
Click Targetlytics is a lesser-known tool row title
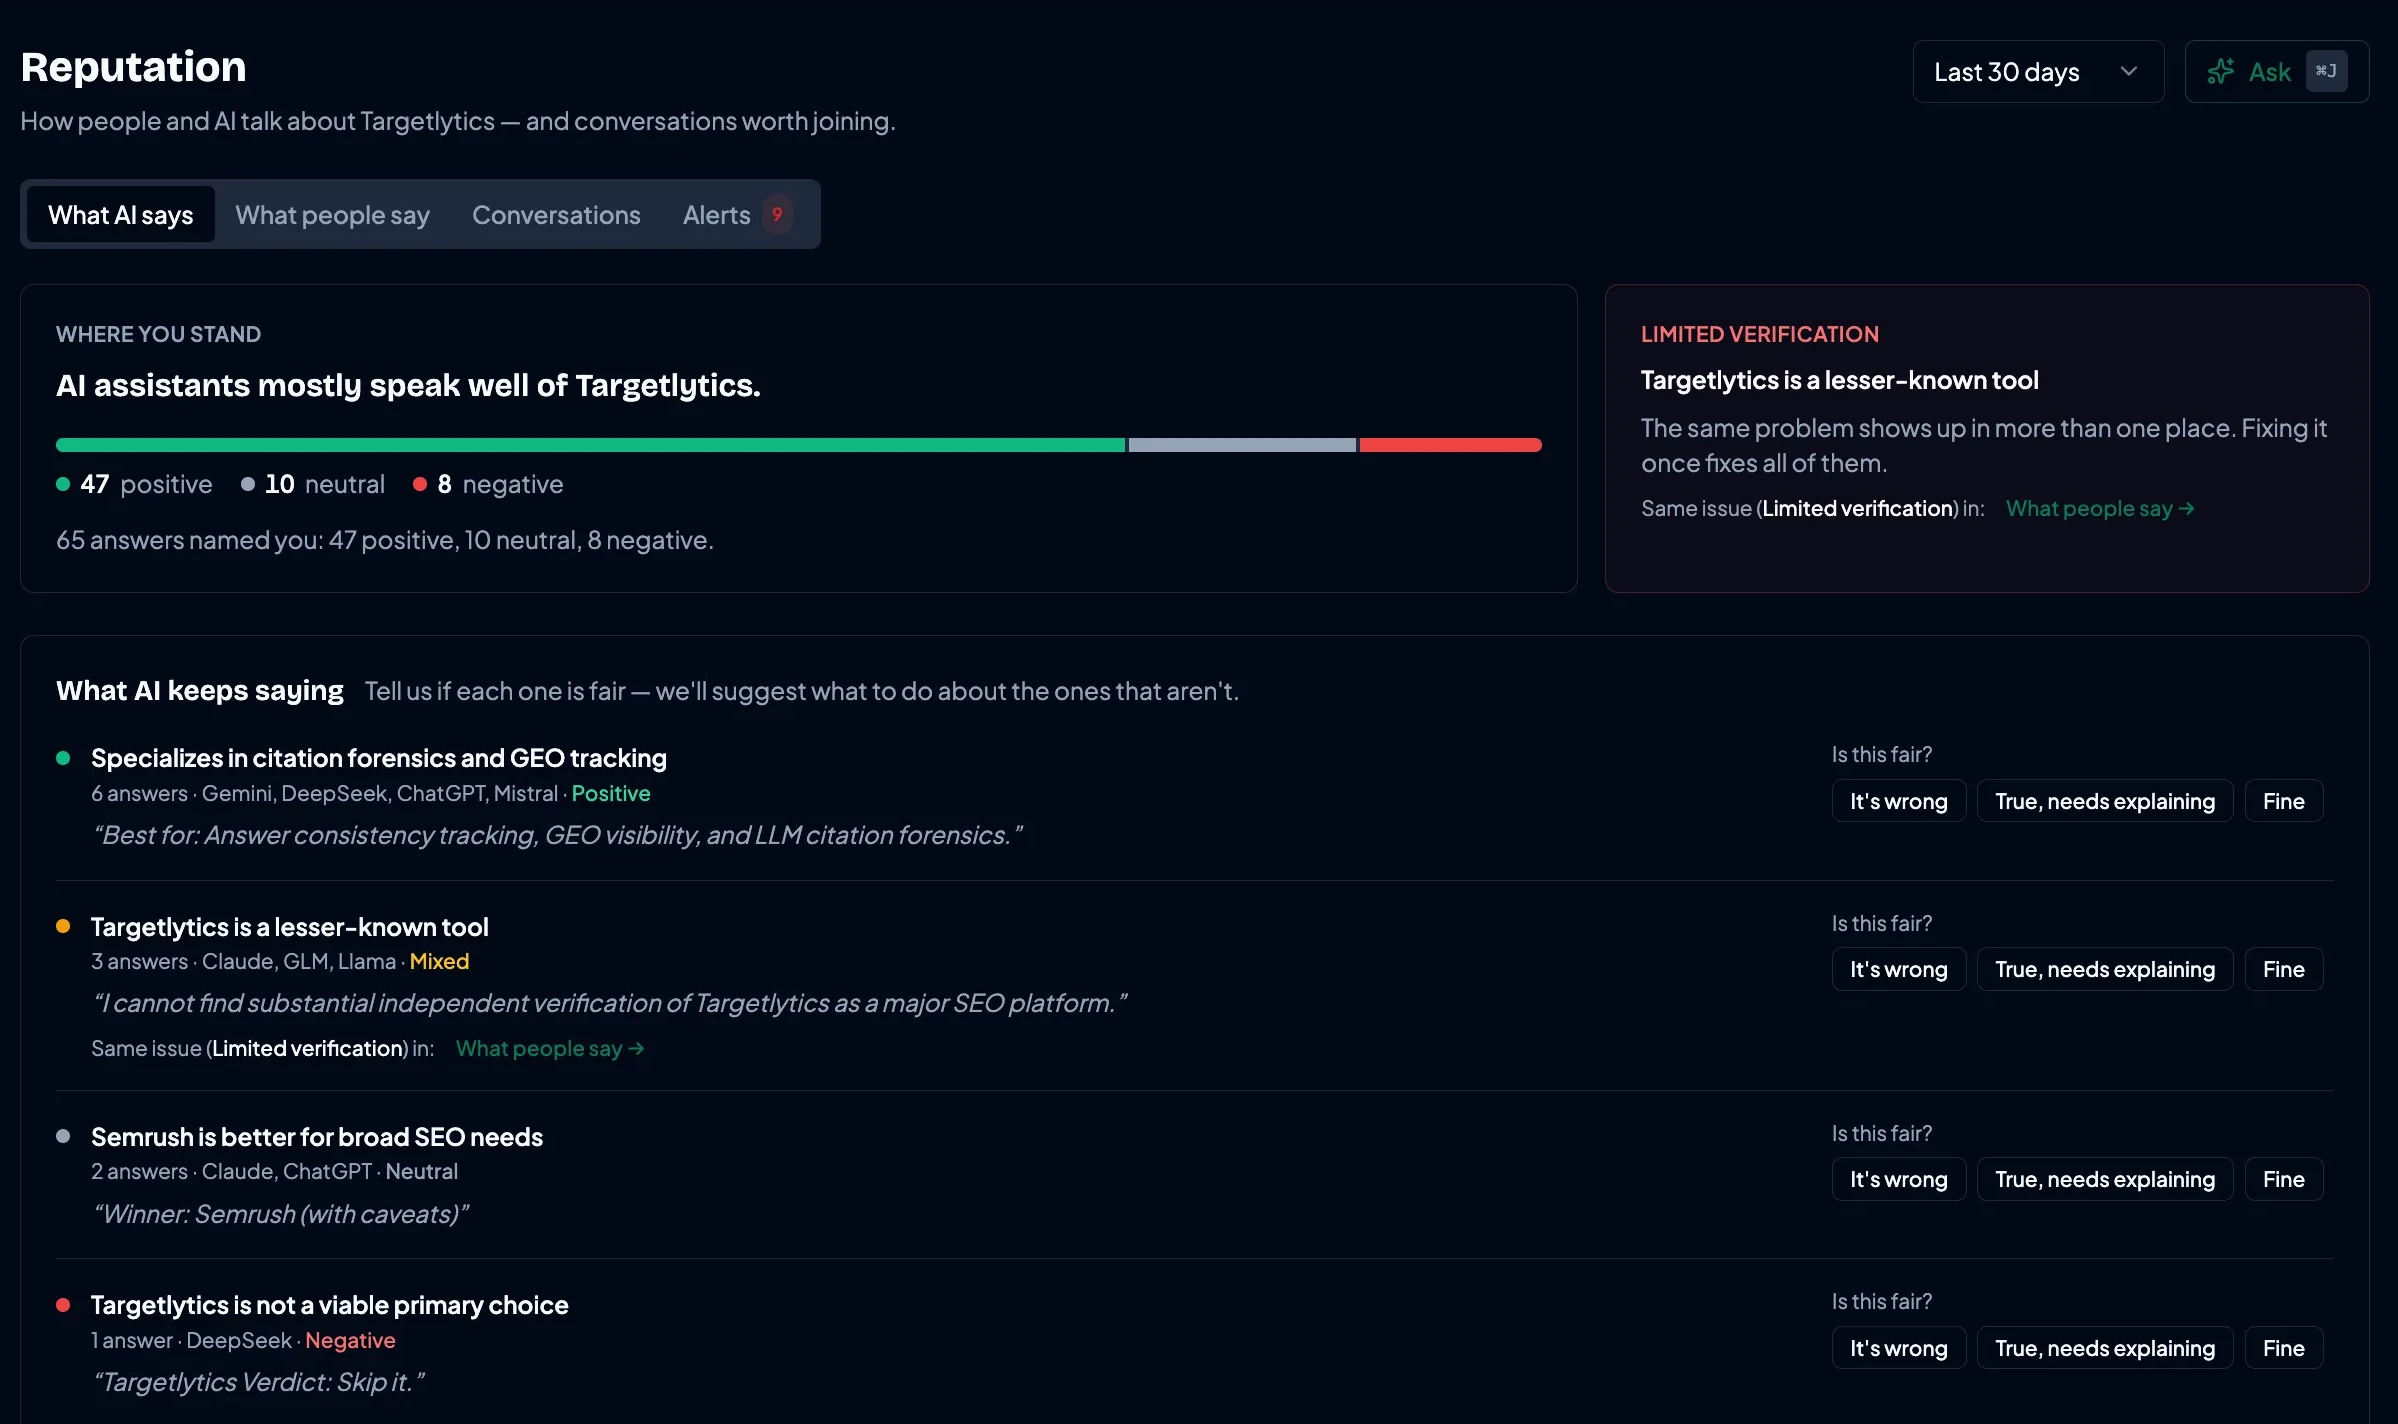click(x=290, y=927)
